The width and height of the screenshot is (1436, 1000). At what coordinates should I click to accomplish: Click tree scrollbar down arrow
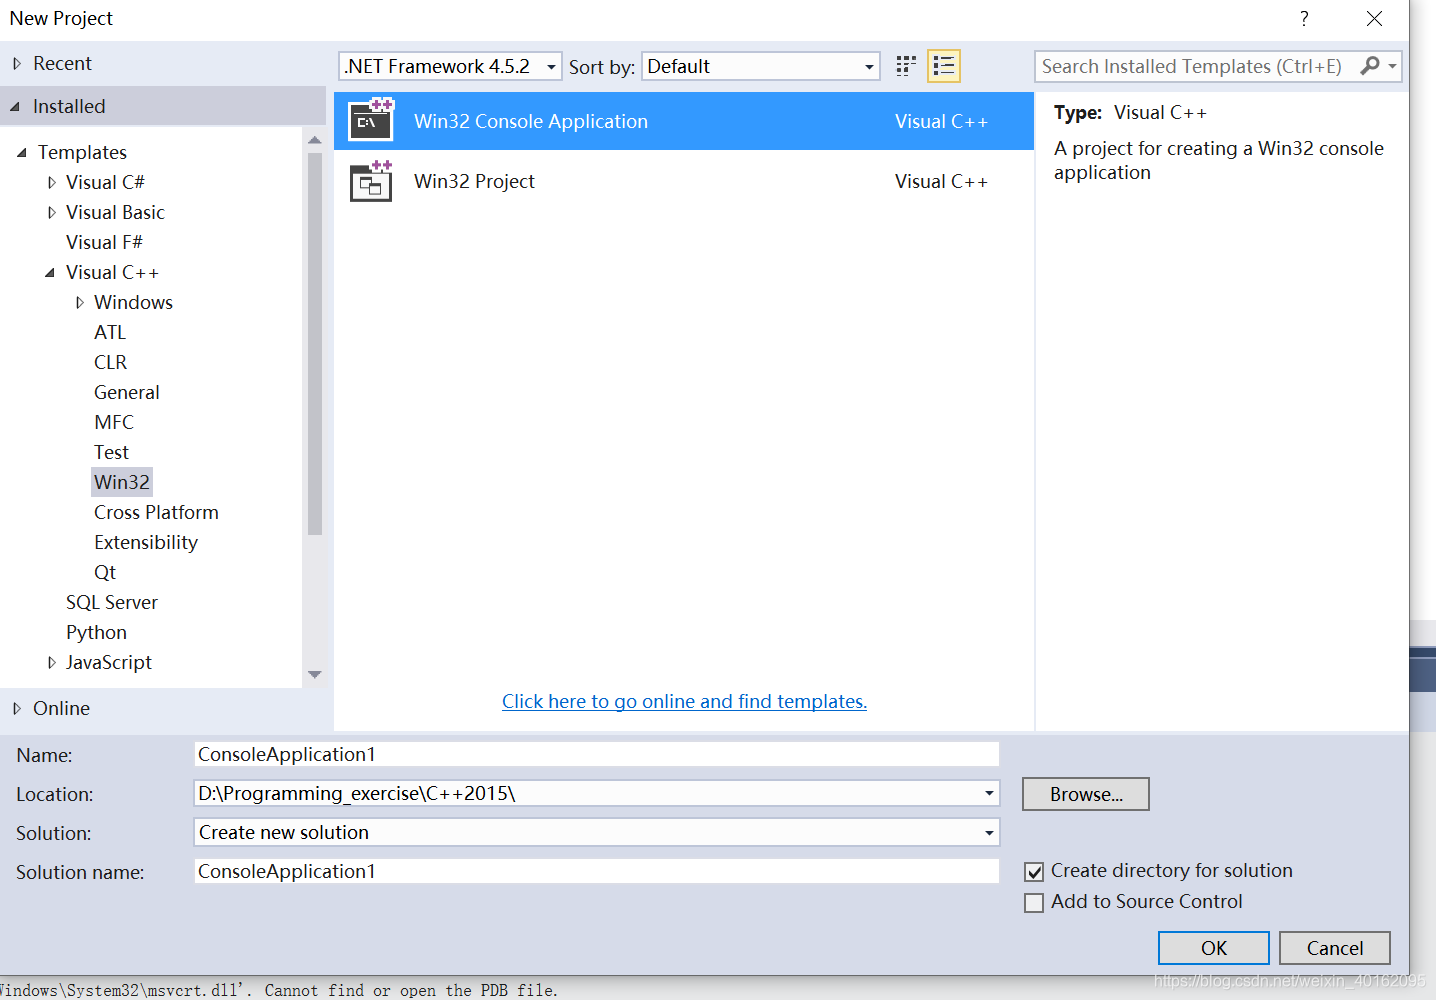[x=315, y=674]
